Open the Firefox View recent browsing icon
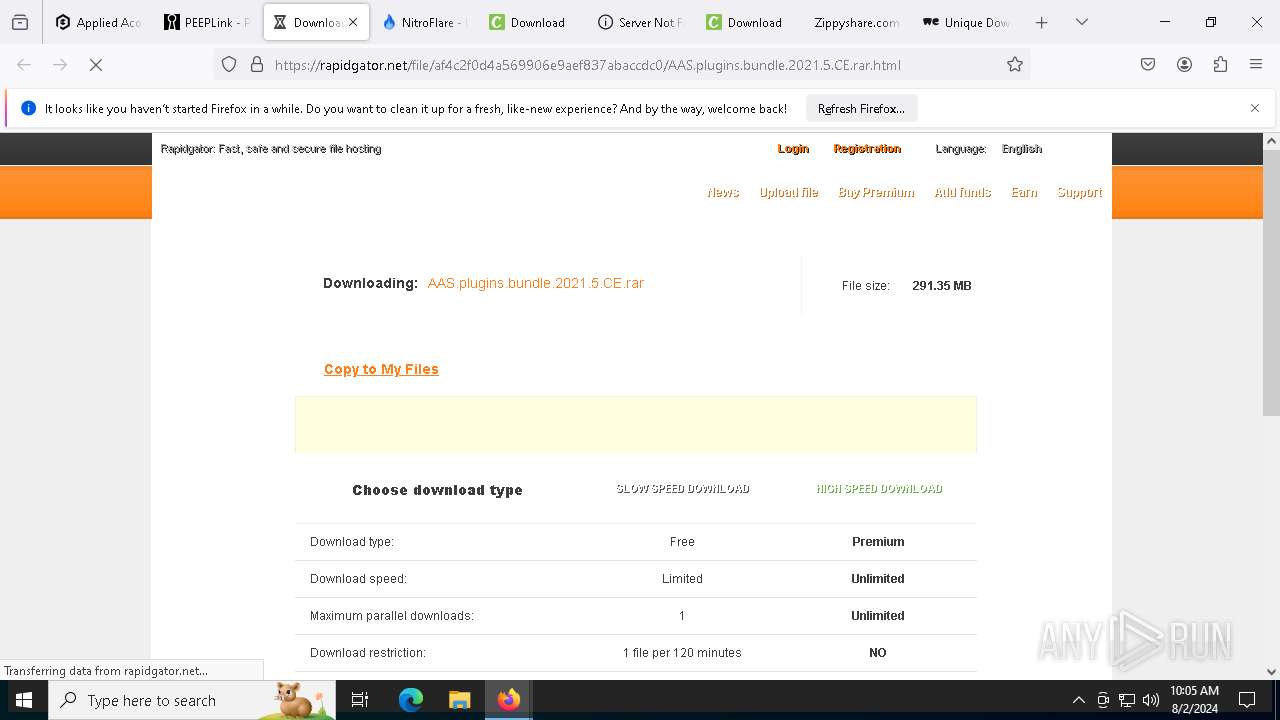The height and width of the screenshot is (720, 1280). coord(20,22)
